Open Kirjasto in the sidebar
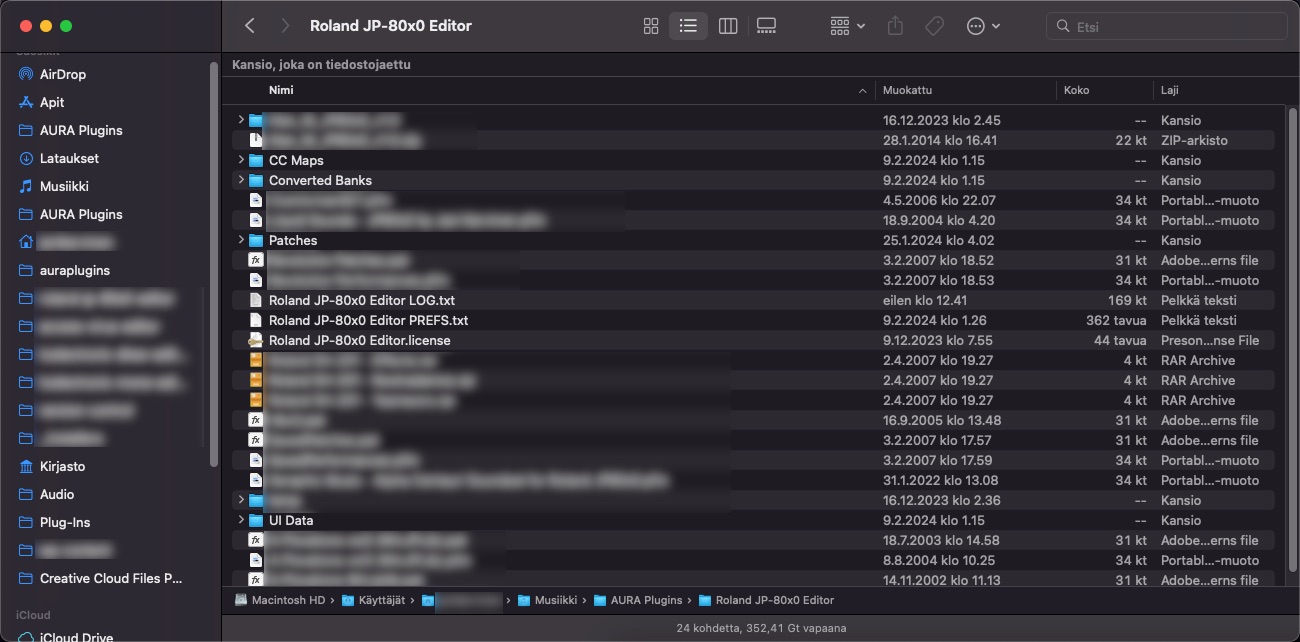1300x642 pixels. (x=62, y=466)
